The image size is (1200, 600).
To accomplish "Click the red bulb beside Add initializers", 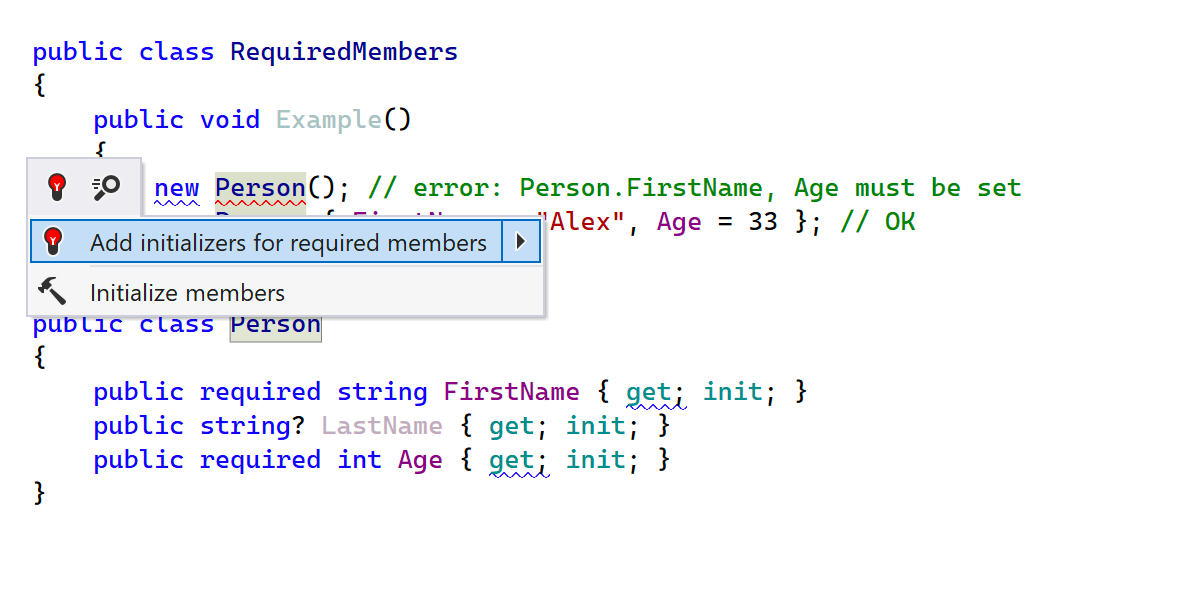I will 54,241.
